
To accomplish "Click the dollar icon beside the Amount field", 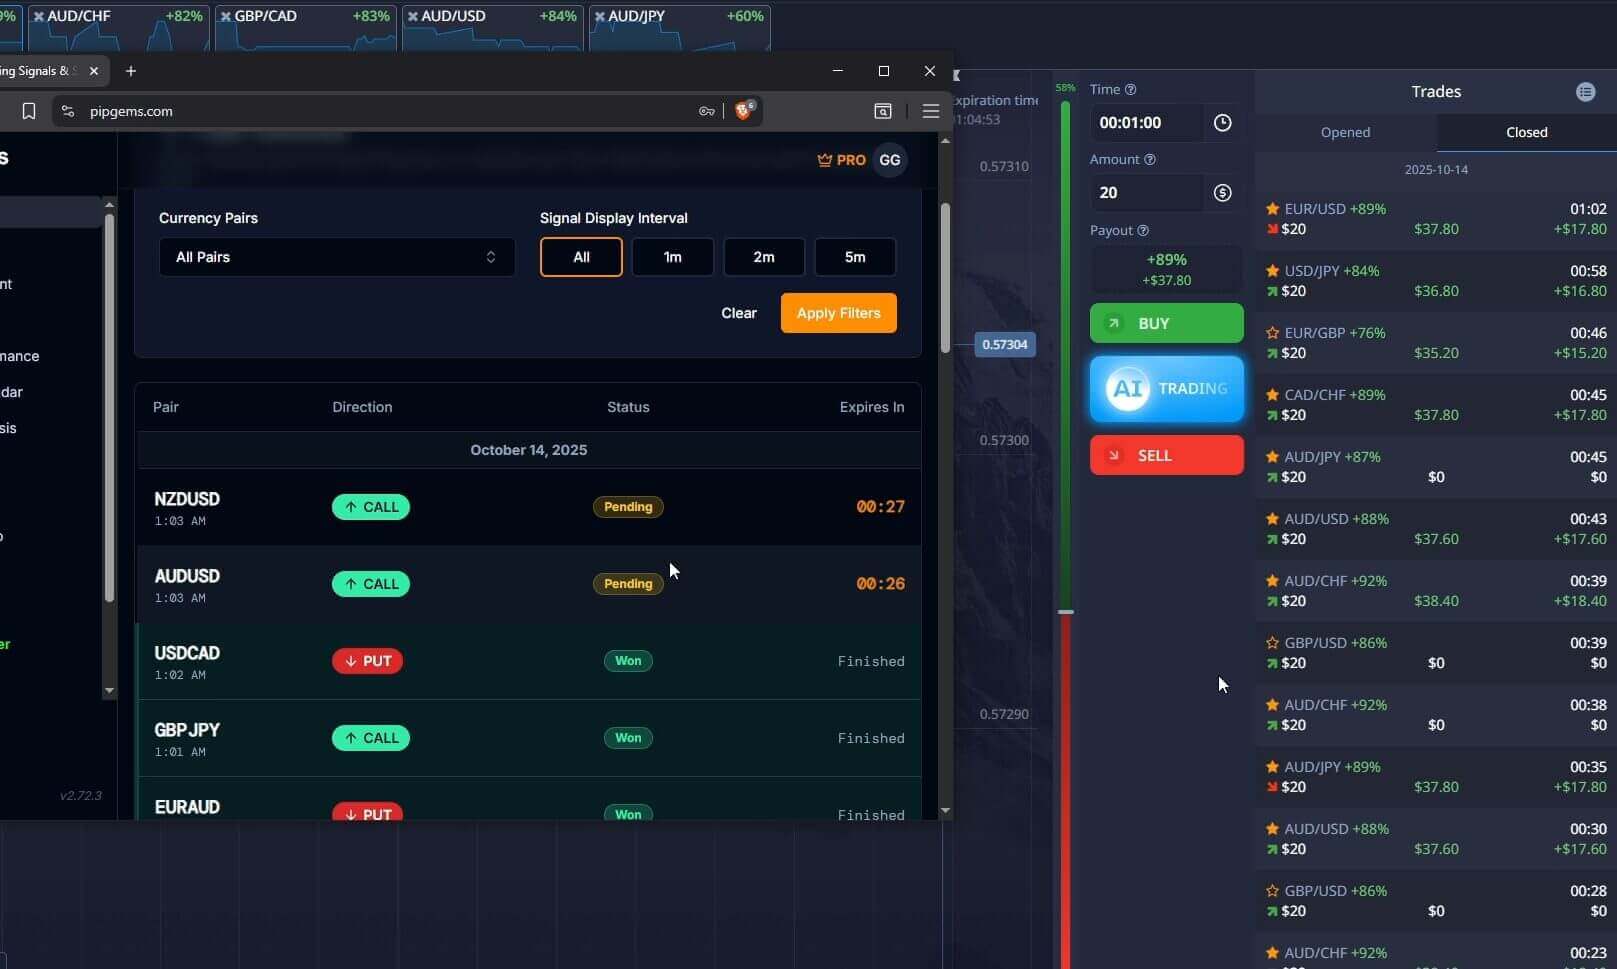I will click(x=1222, y=192).
